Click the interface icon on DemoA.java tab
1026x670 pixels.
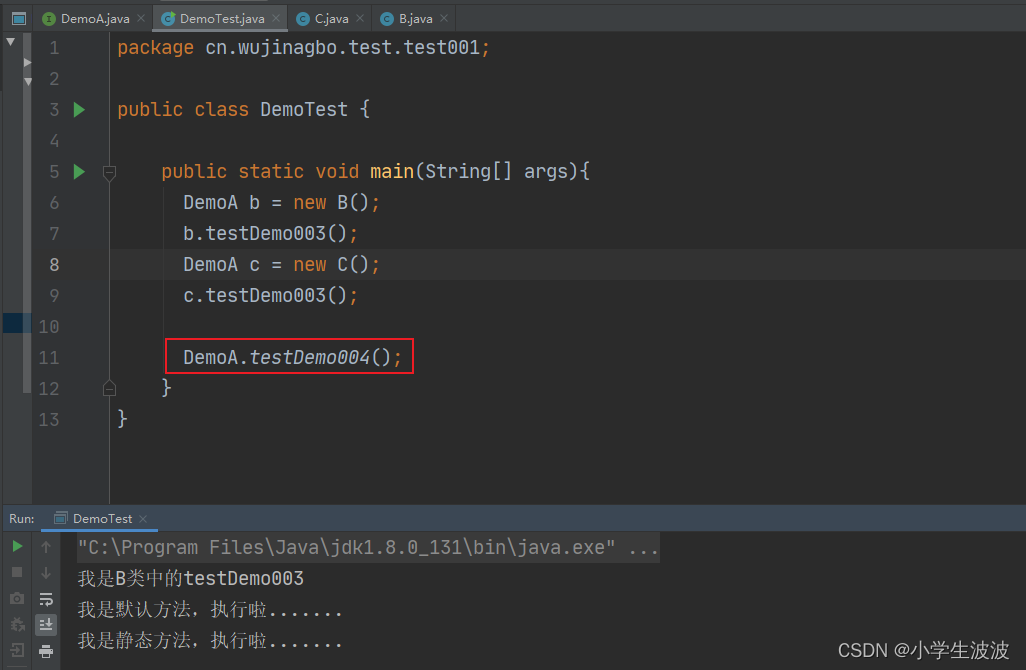[48, 19]
